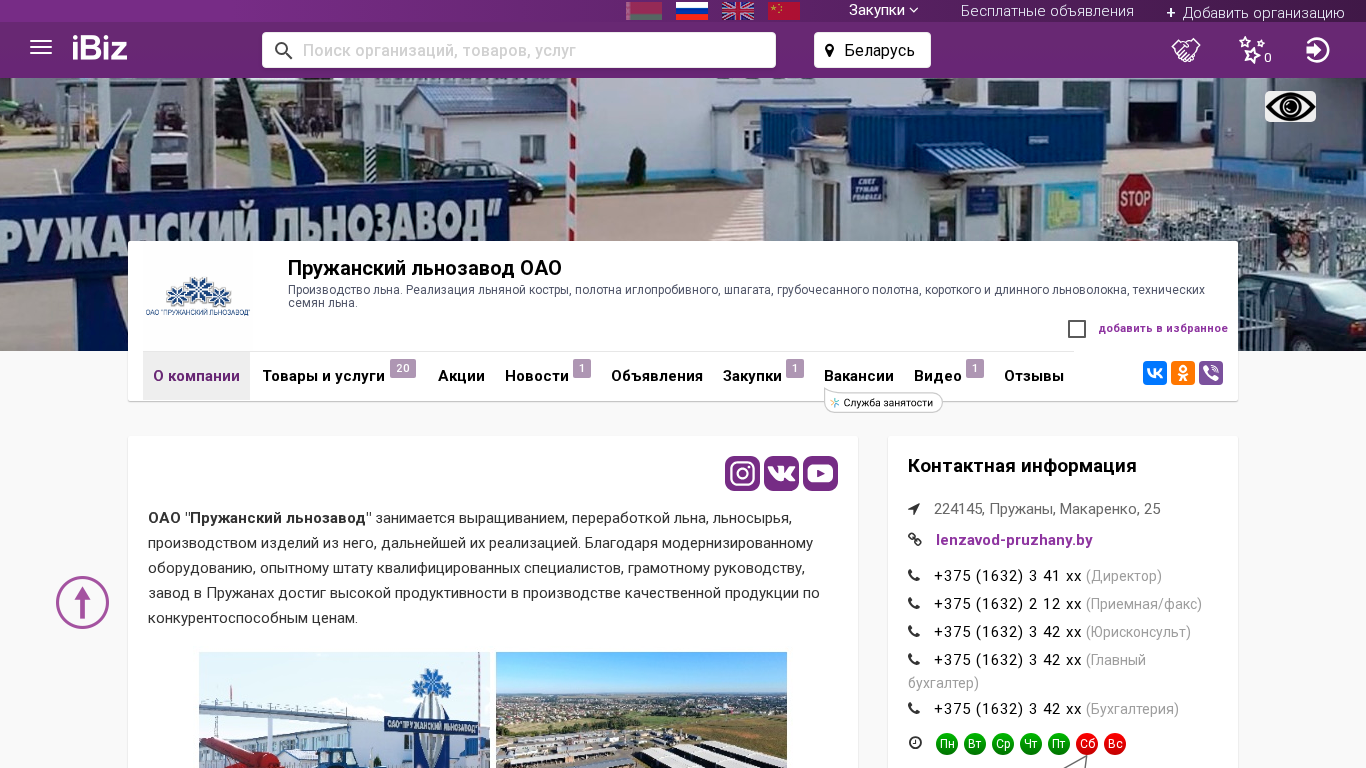The height and width of the screenshot is (768, 1366).
Task: Click the 'добавить в избранное' link
Action: point(1163,328)
